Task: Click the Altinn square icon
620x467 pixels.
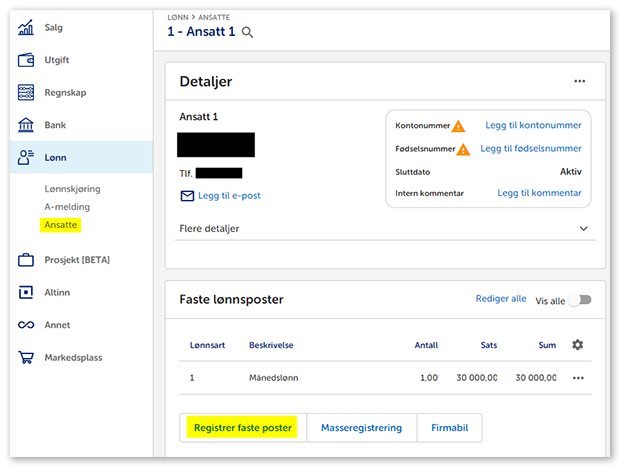Action: 27,293
